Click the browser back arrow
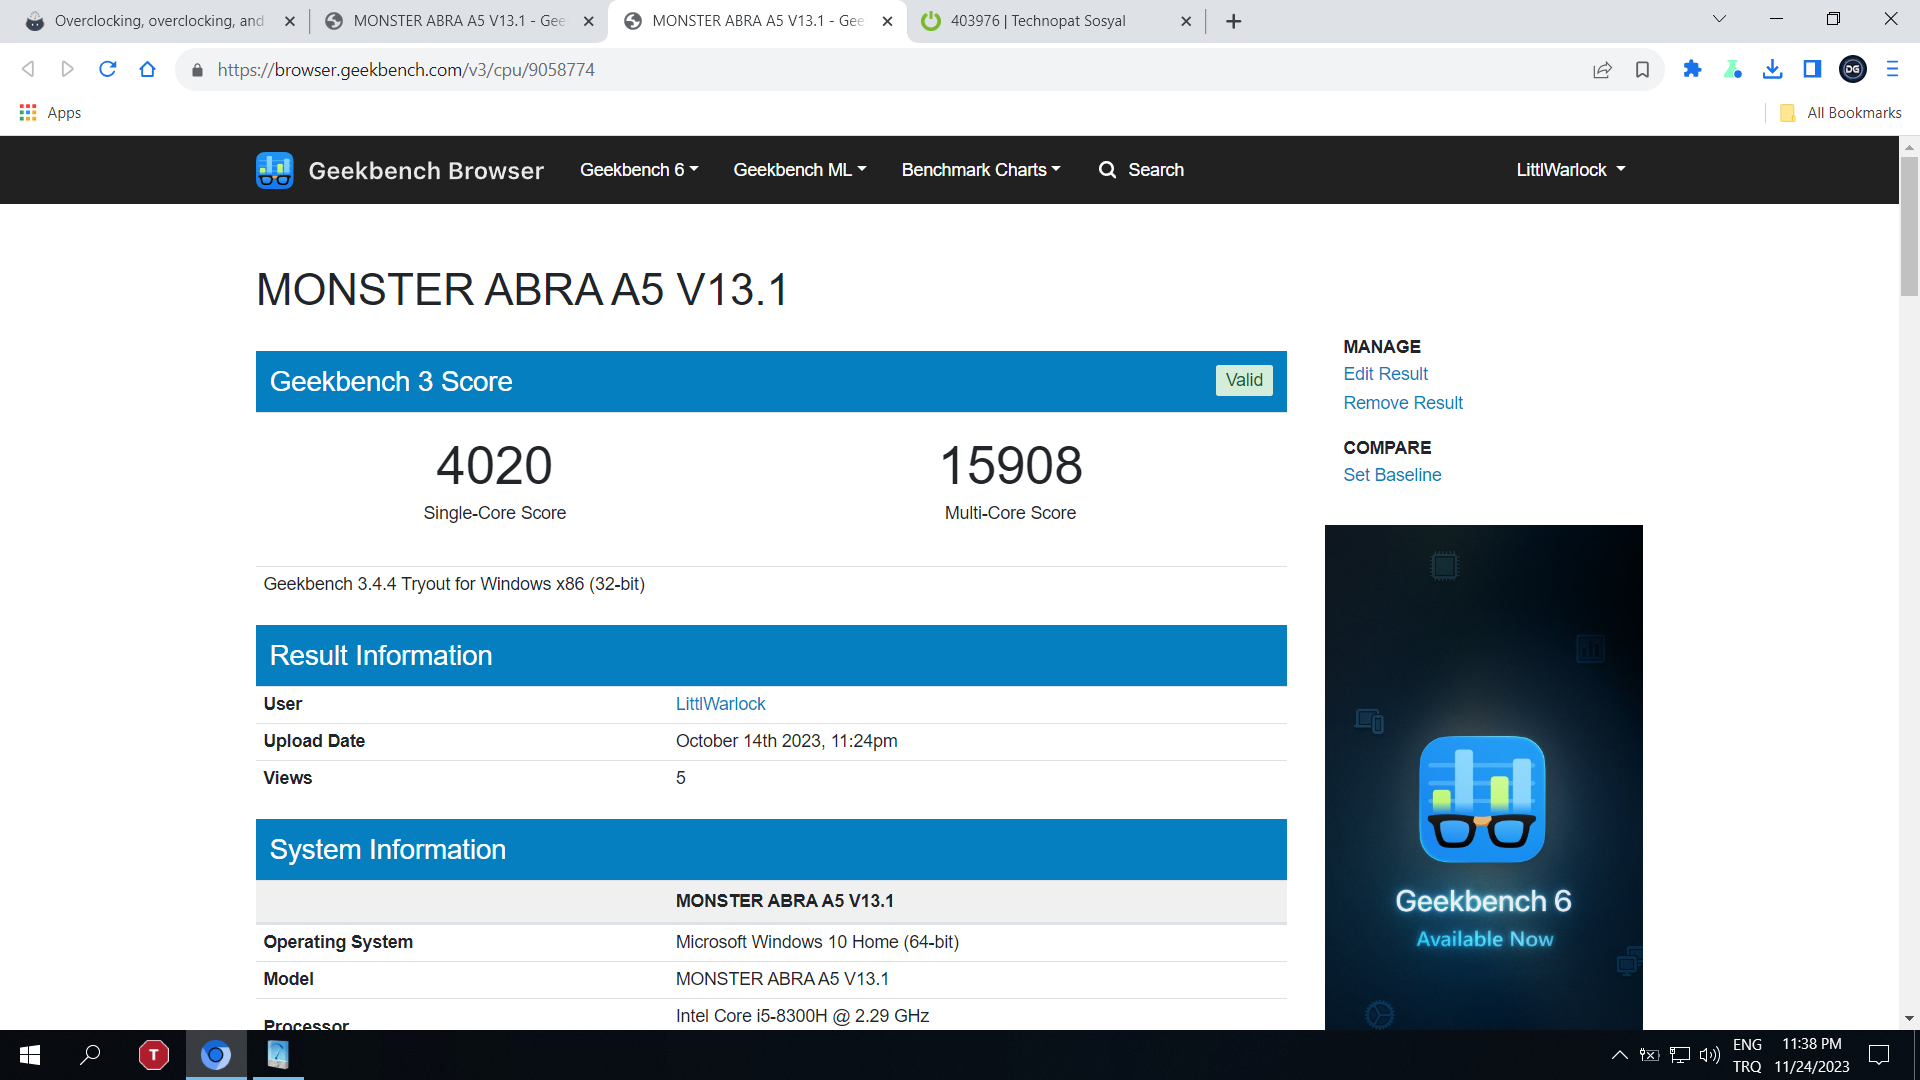Viewport: 1920px width, 1080px height. tap(28, 69)
